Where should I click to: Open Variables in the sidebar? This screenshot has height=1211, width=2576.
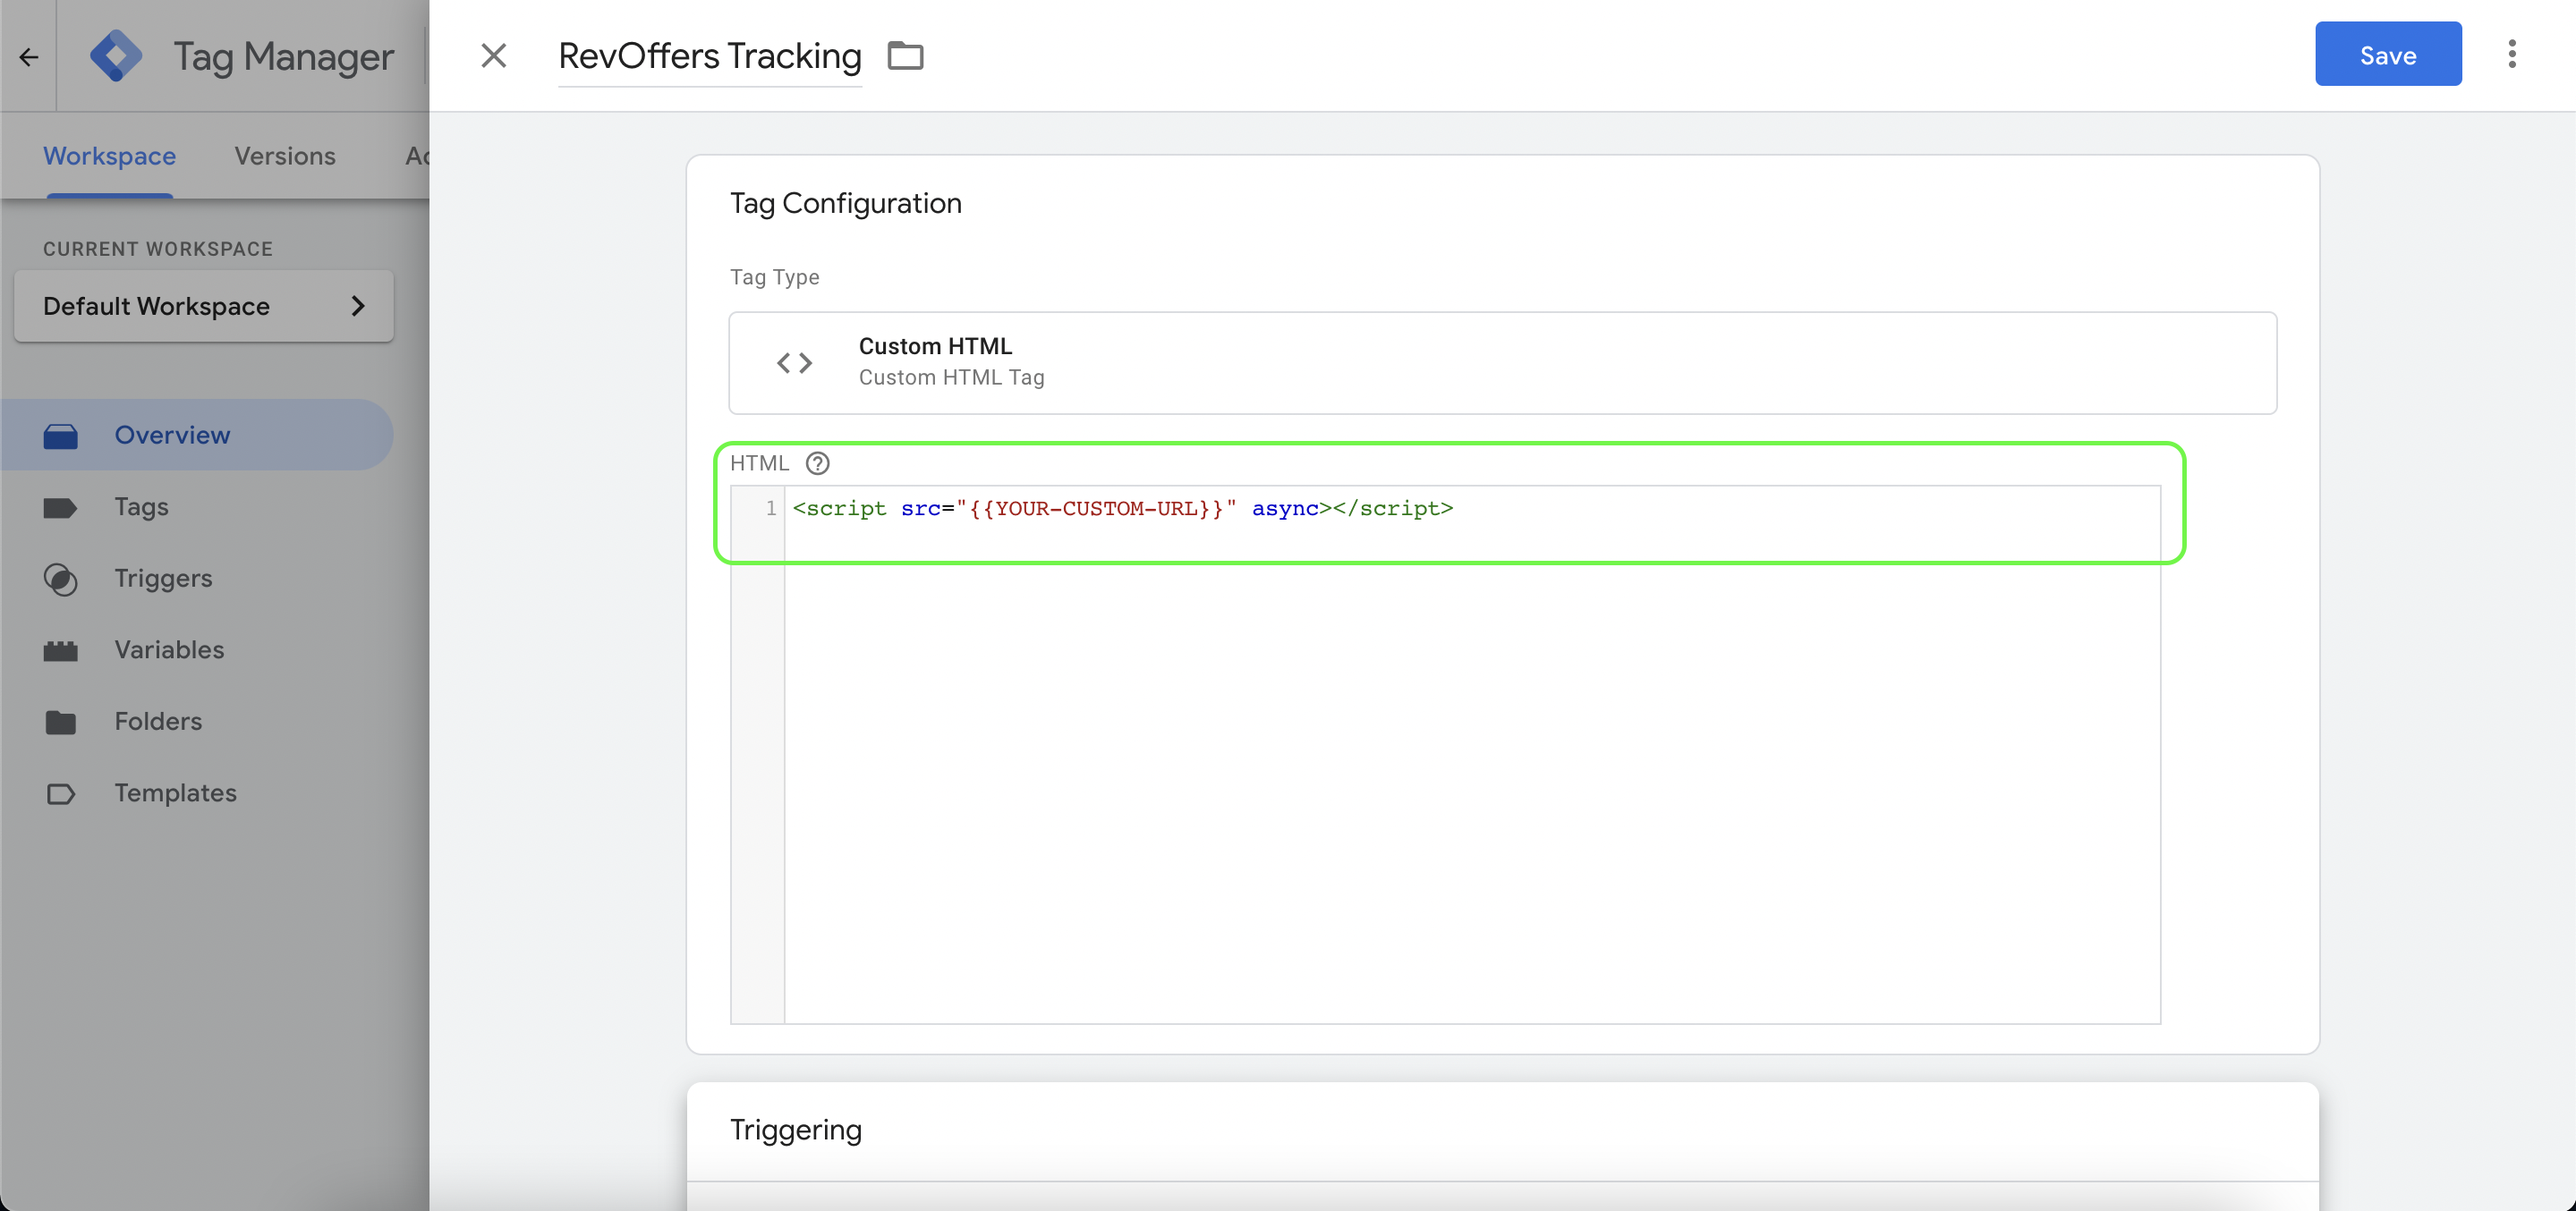(x=196, y=650)
